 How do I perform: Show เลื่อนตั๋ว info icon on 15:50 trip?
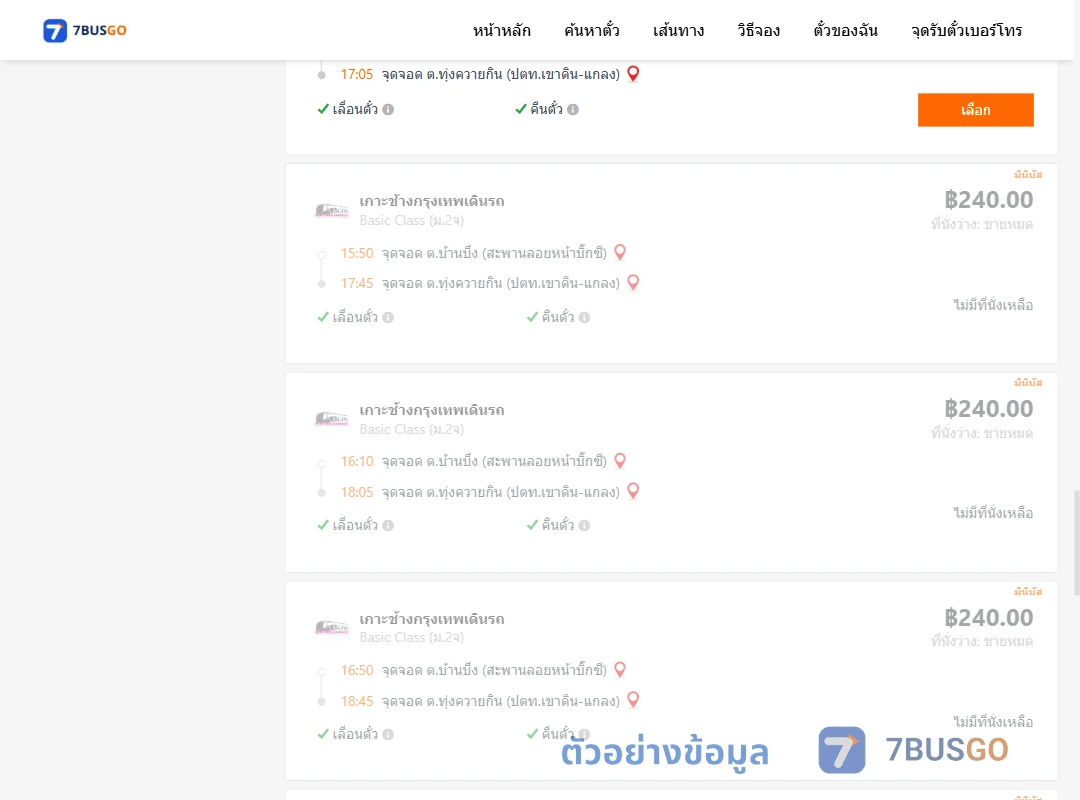[388, 318]
